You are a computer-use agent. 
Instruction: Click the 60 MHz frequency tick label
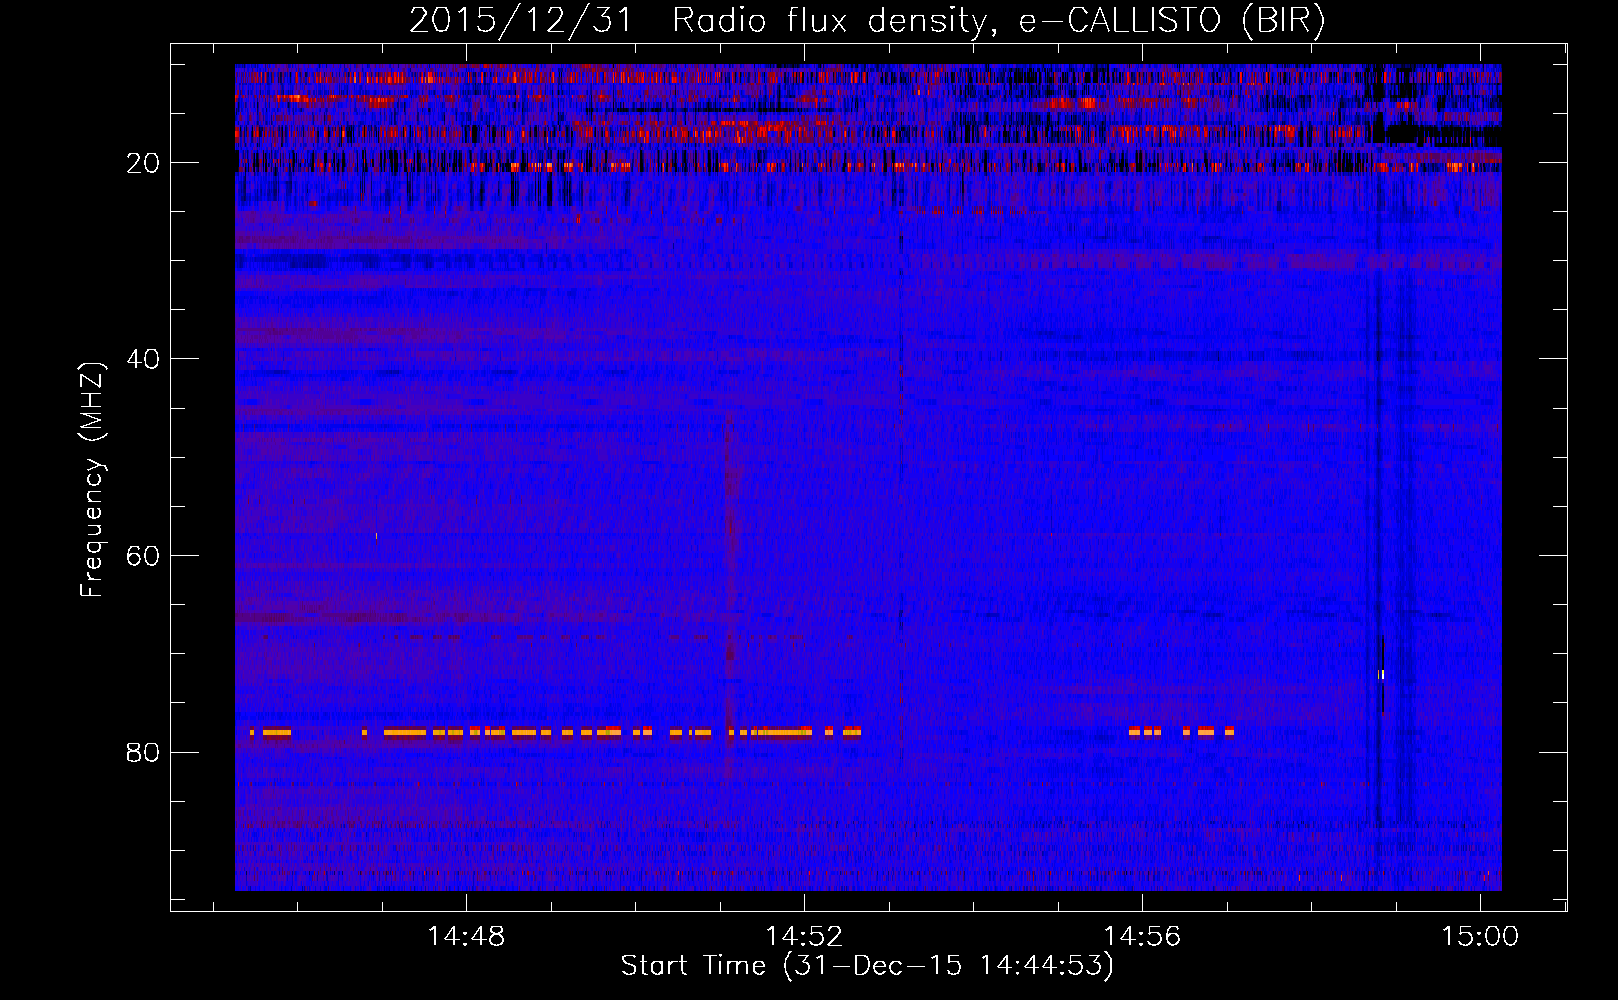tap(143, 556)
